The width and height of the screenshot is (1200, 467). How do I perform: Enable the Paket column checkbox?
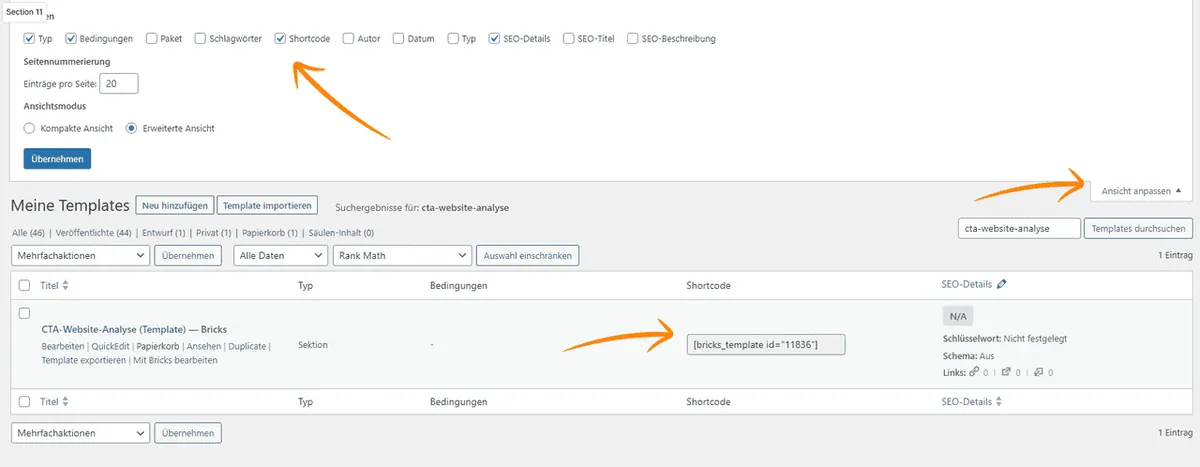(151, 39)
